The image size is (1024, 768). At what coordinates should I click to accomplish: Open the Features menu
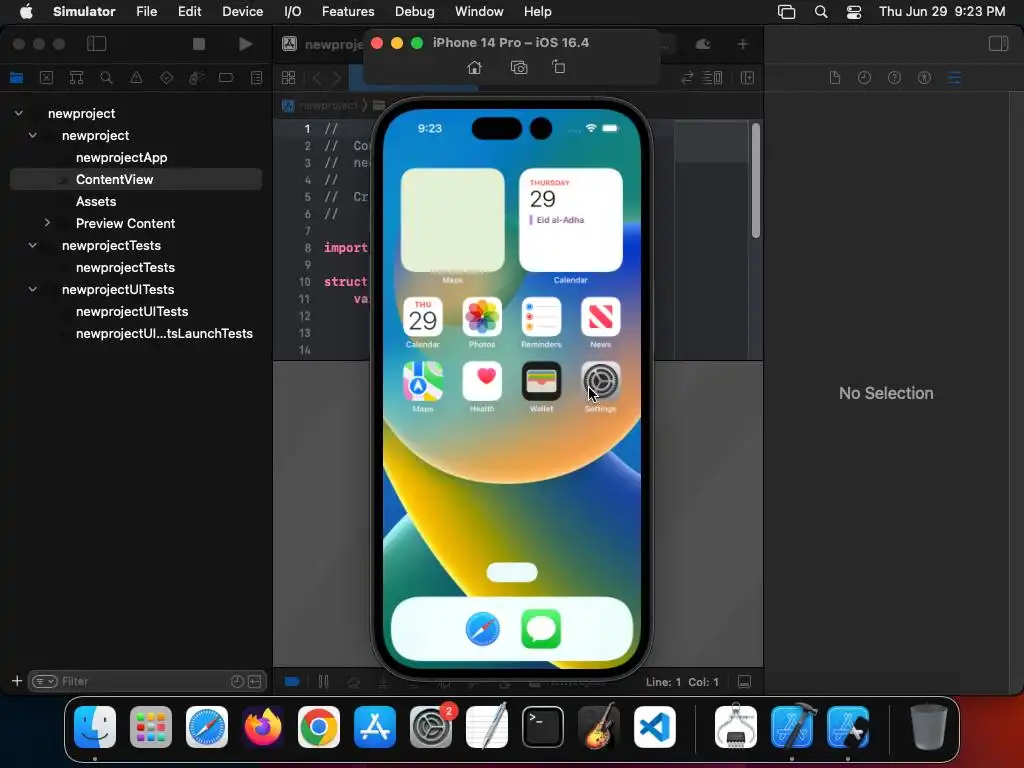pyautogui.click(x=348, y=12)
